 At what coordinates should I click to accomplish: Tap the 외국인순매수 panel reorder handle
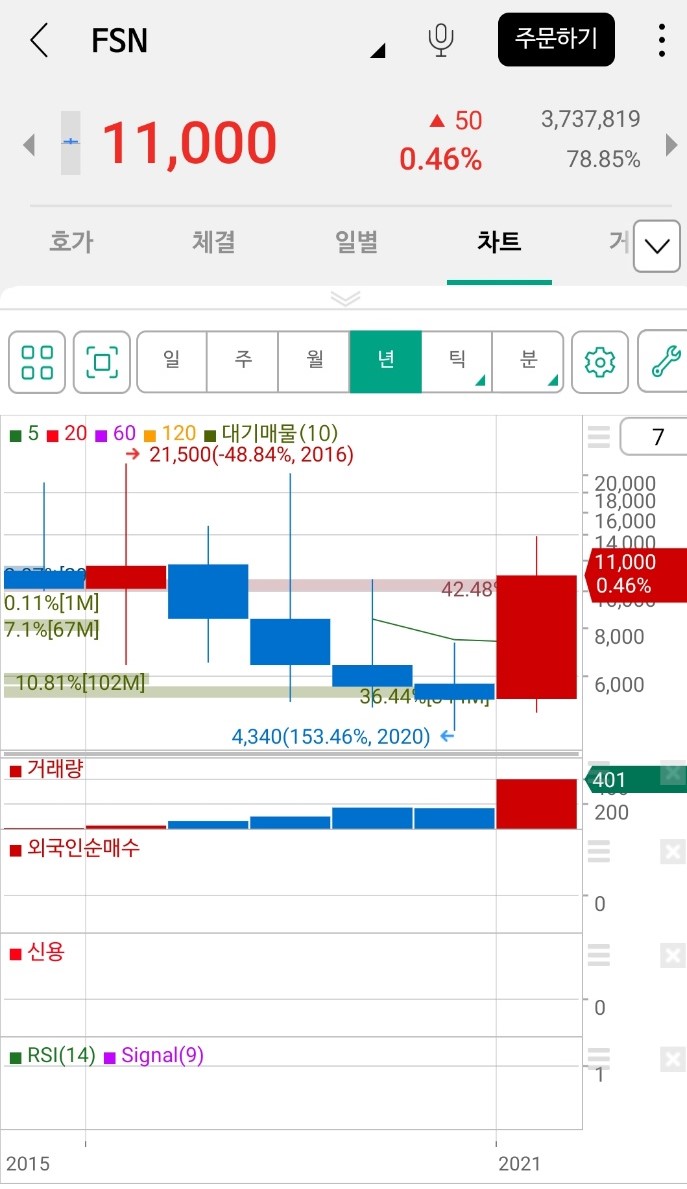(599, 852)
